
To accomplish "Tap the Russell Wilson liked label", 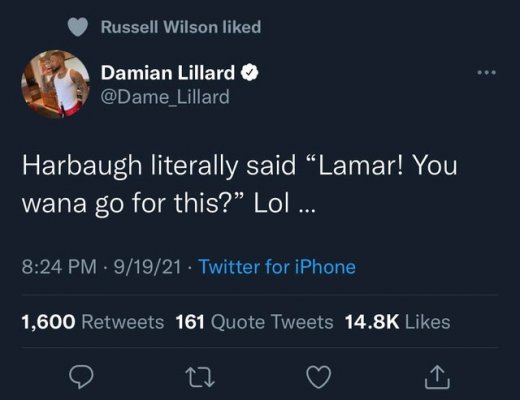I will (181, 27).
